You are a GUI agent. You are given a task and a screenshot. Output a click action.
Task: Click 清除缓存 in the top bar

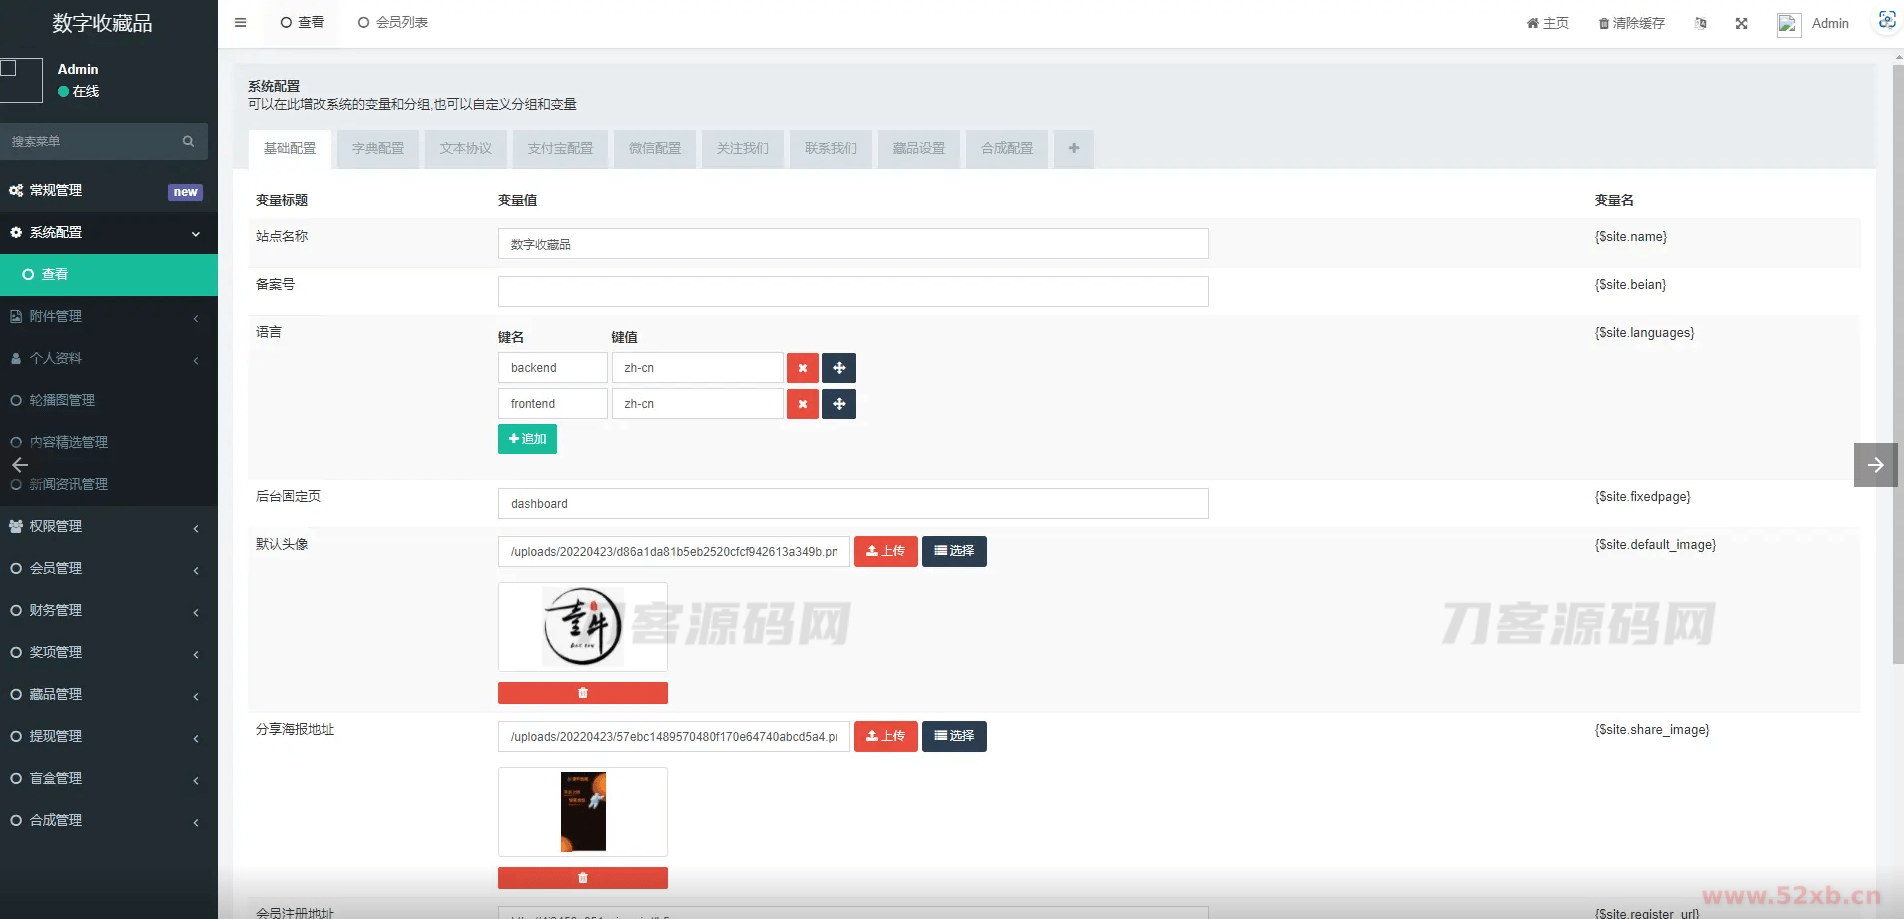(1631, 23)
